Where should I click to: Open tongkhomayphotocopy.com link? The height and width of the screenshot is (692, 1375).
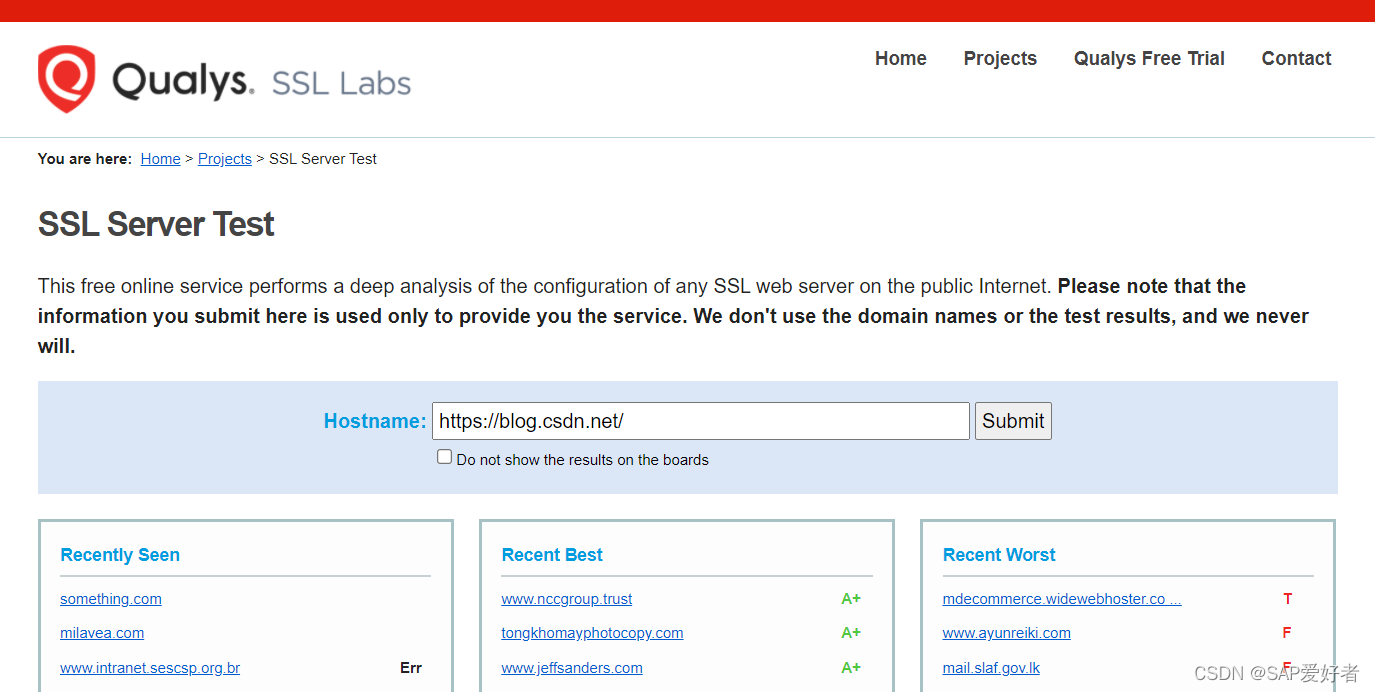(592, 633)
